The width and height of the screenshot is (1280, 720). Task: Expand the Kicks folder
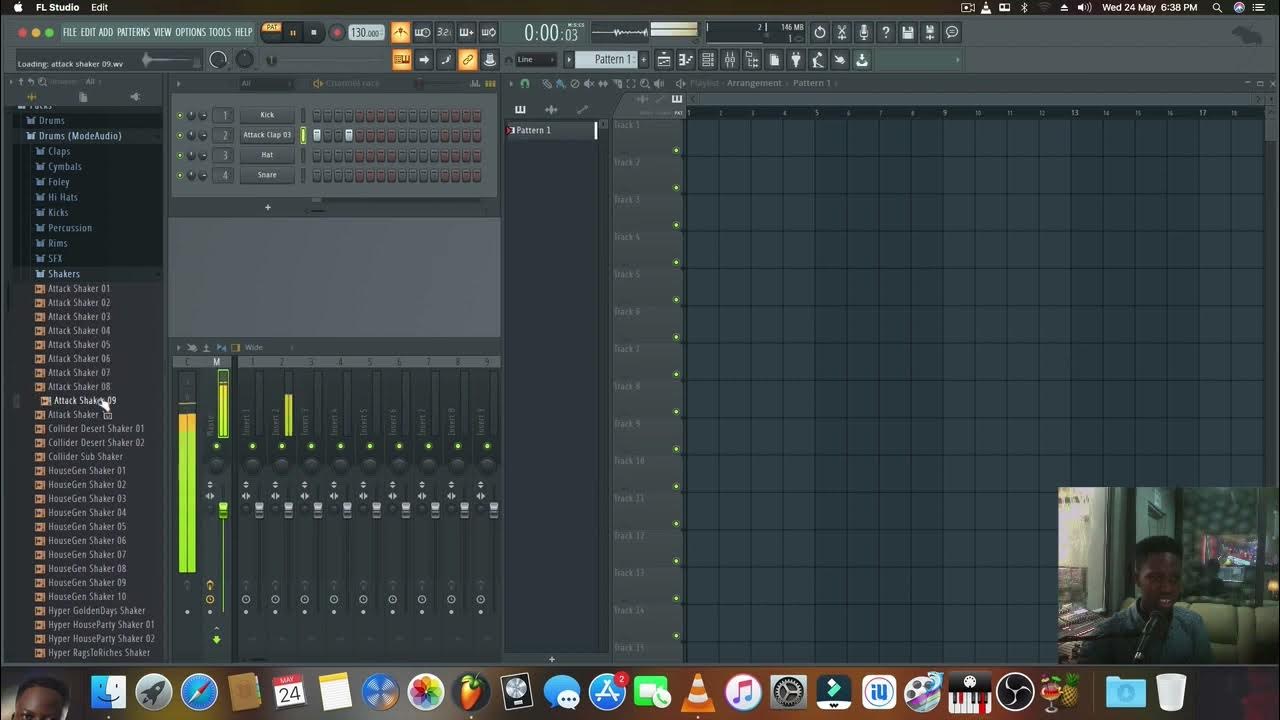coord(58,213)
